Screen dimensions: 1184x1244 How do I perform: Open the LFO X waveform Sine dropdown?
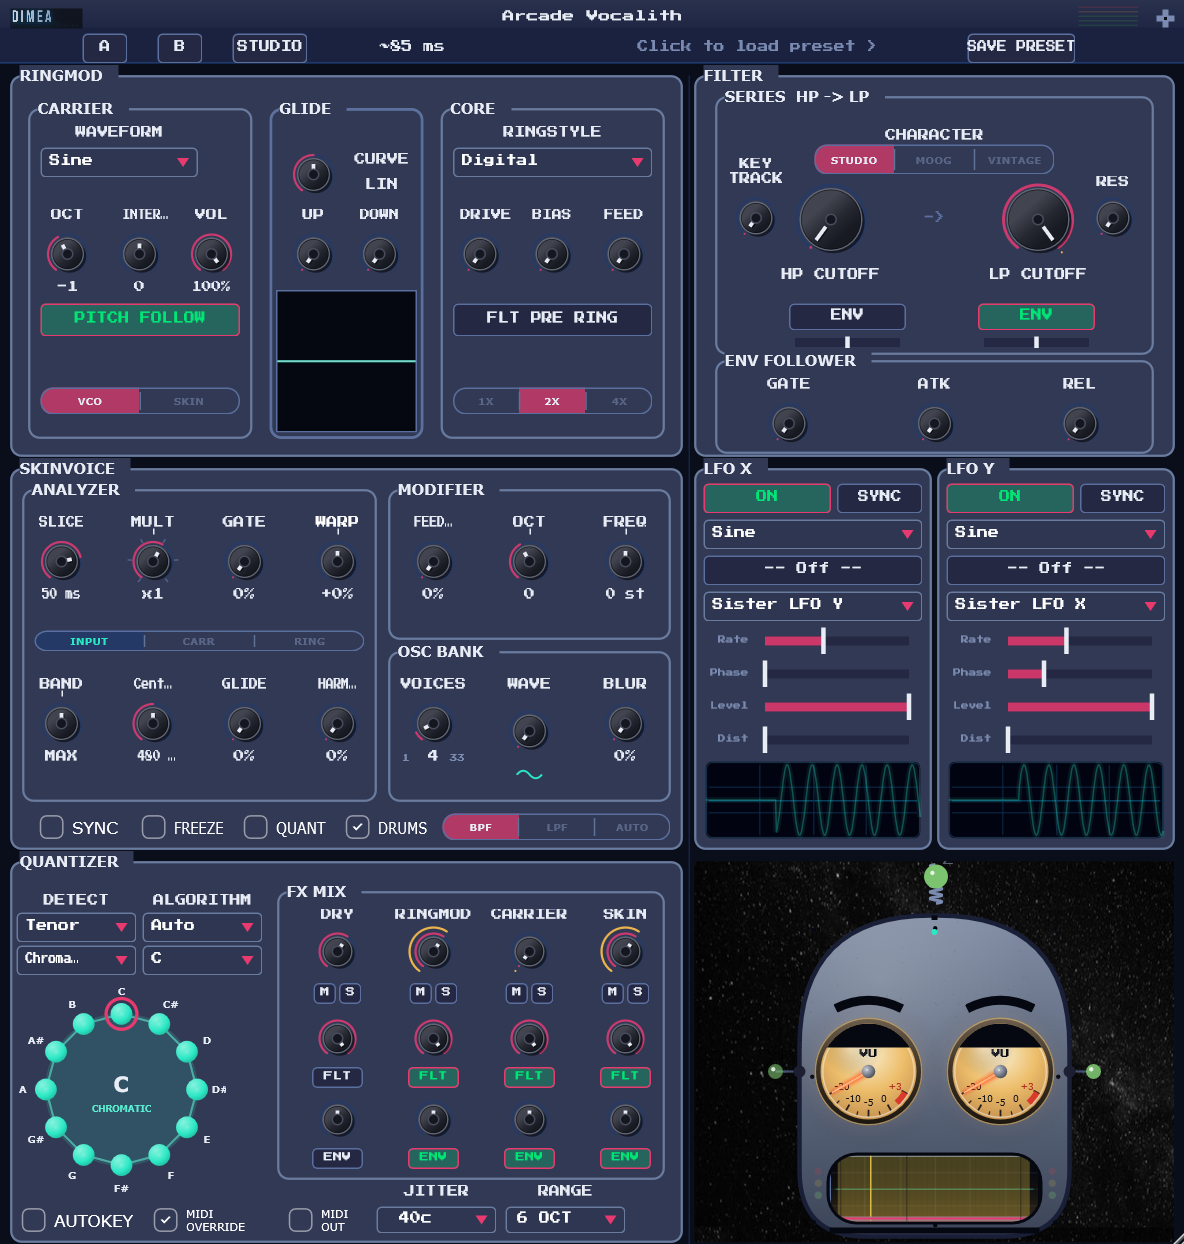pyautogui.click(x=813, y=534)
